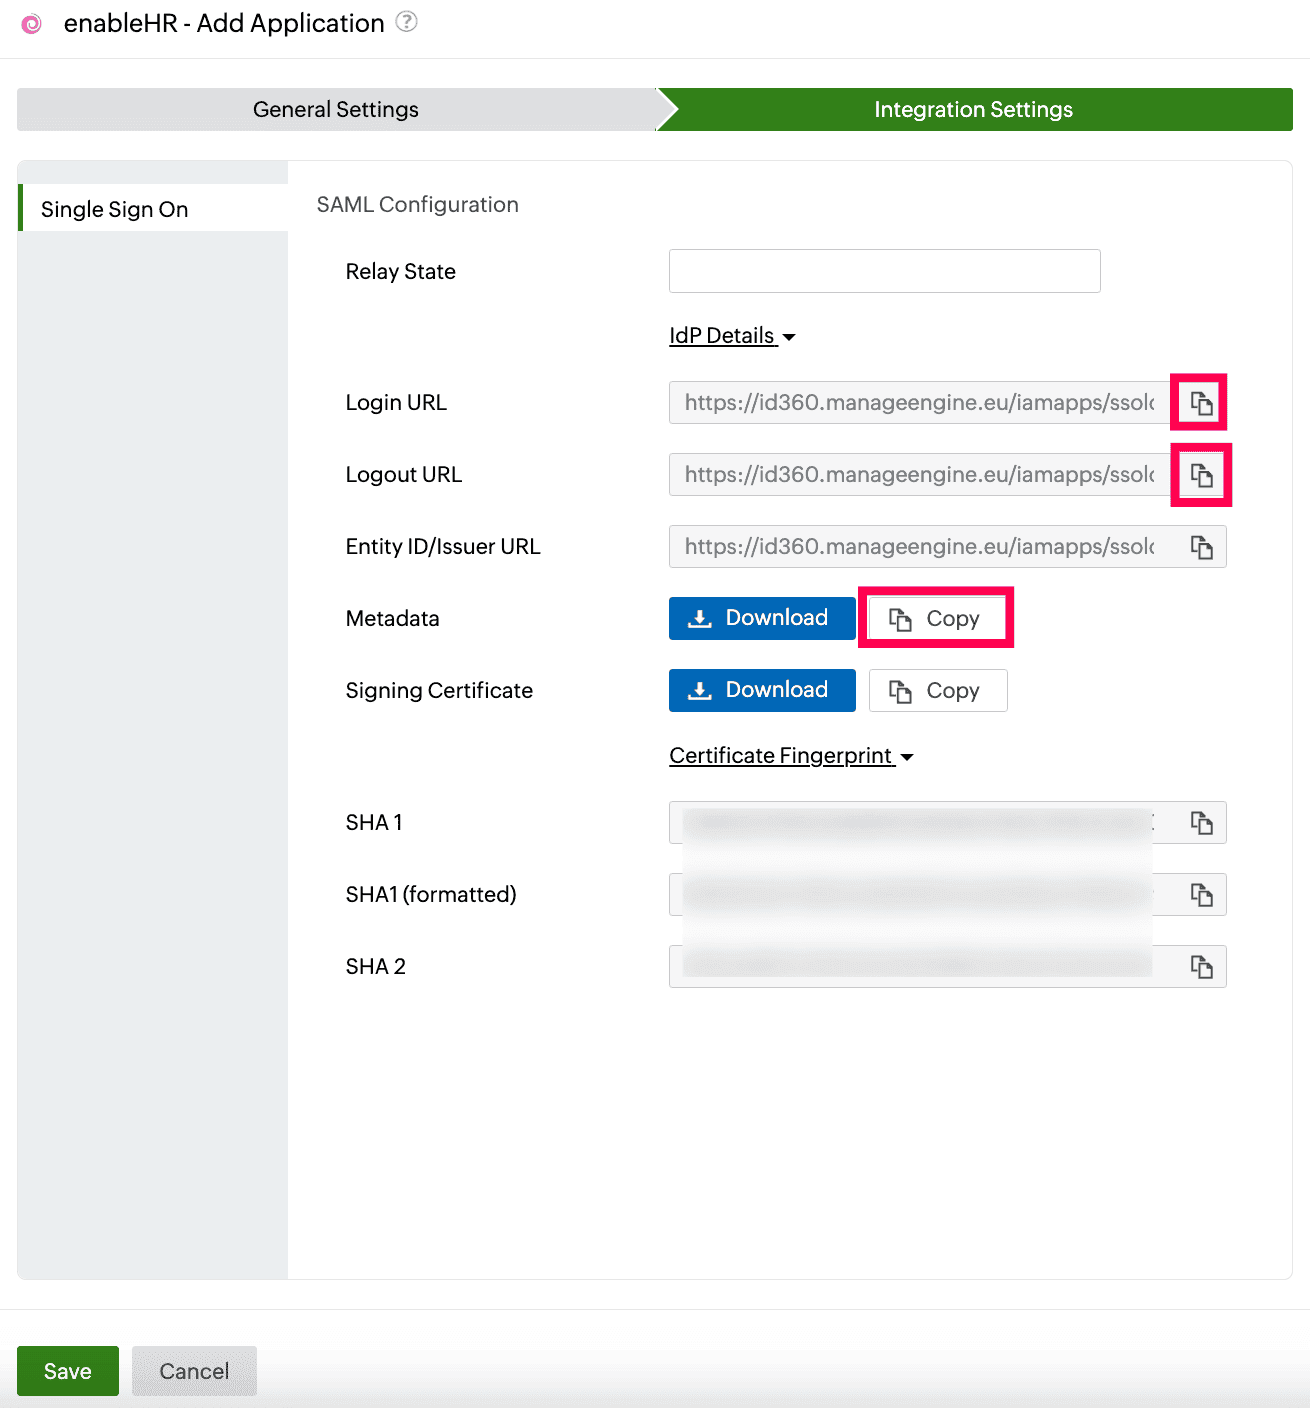This screenshot has height=1408, width=1310.
Task: Switch to General Settings step
Action: click(x=336, y=109)
